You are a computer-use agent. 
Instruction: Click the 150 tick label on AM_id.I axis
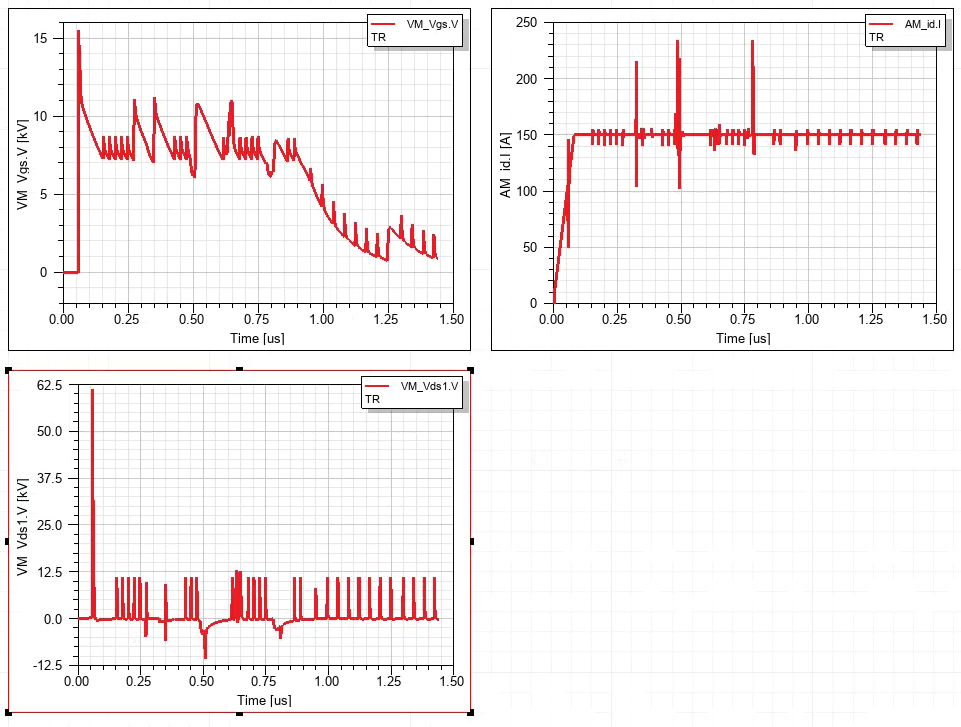click(526, 135)
